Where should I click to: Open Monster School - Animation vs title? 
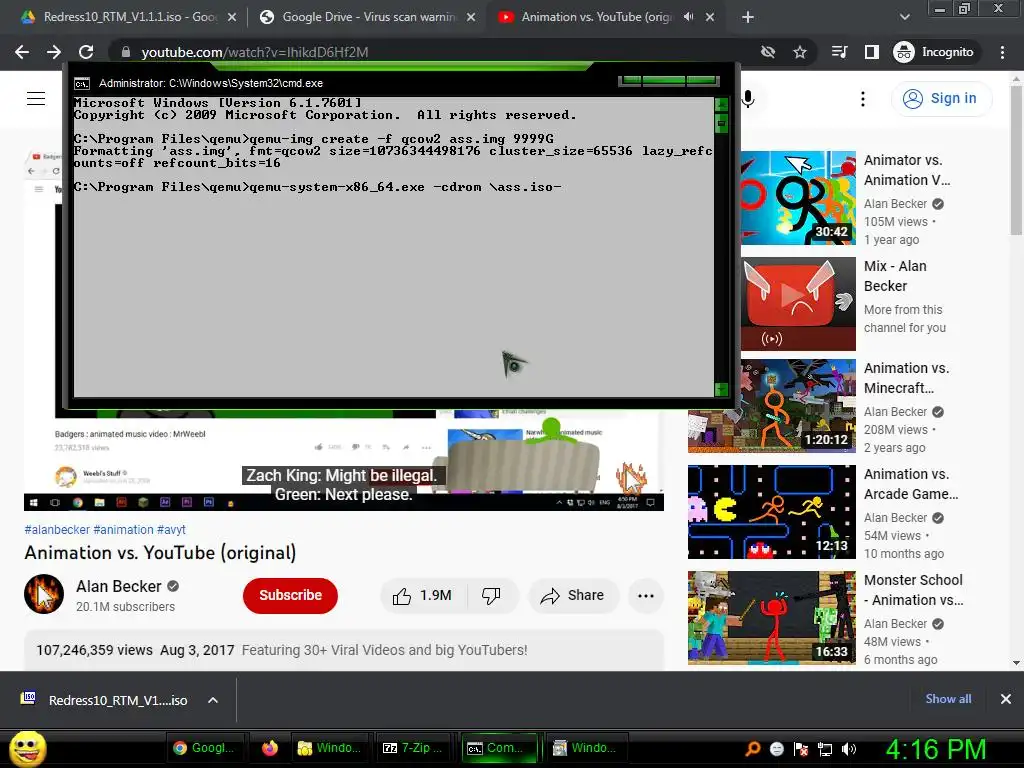pyautogui.click(x=913, y=590)
